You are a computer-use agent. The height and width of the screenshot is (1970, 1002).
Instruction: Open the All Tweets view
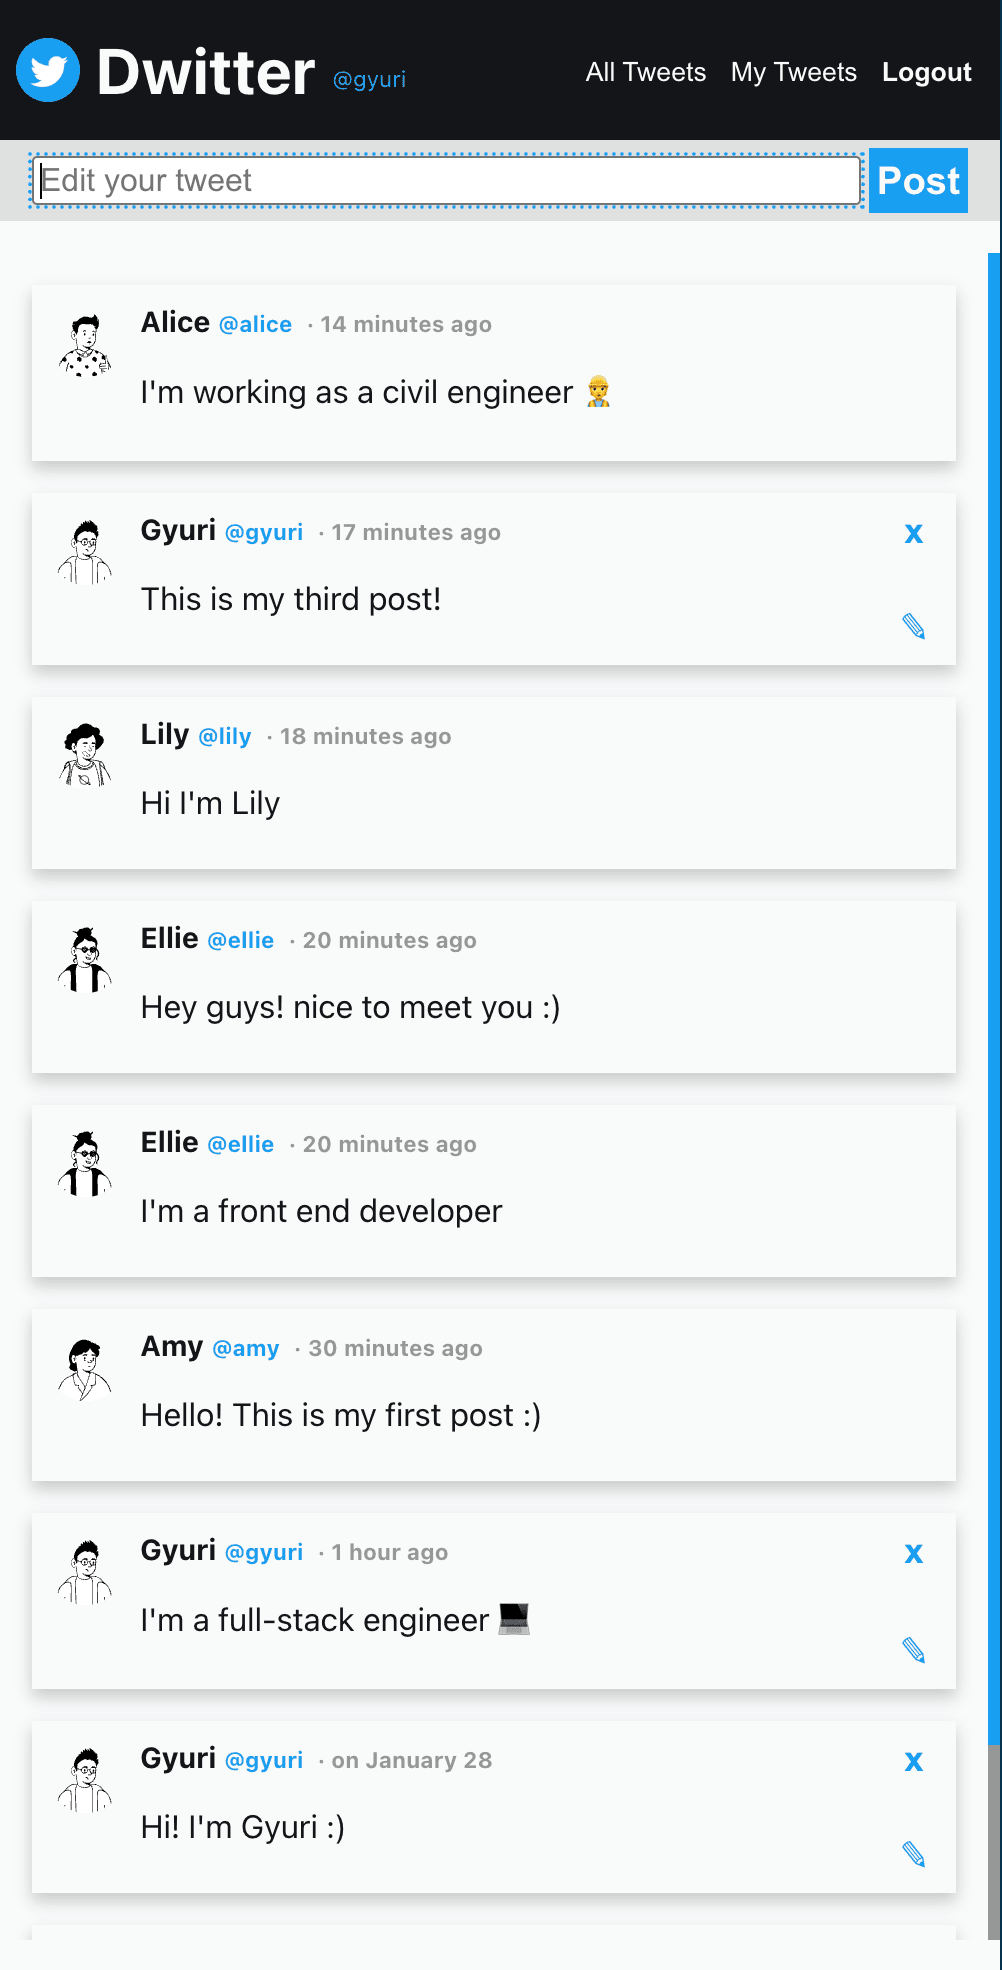click(645, 72)
